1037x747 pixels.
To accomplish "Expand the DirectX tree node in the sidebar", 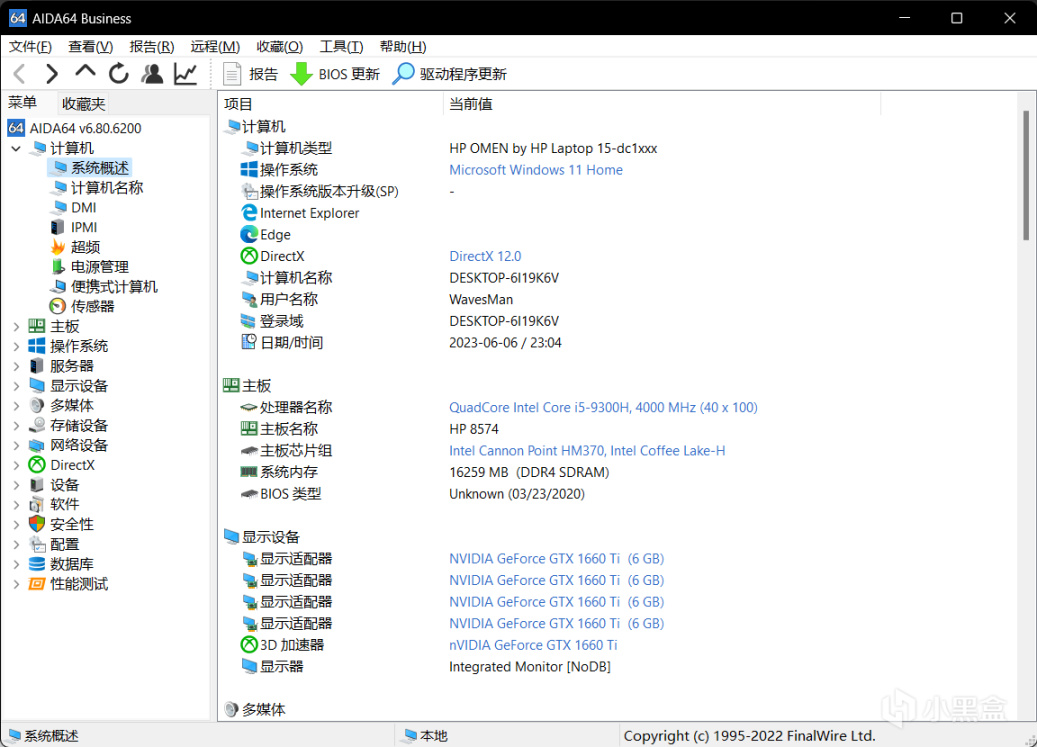I will [x=16, y=465].
